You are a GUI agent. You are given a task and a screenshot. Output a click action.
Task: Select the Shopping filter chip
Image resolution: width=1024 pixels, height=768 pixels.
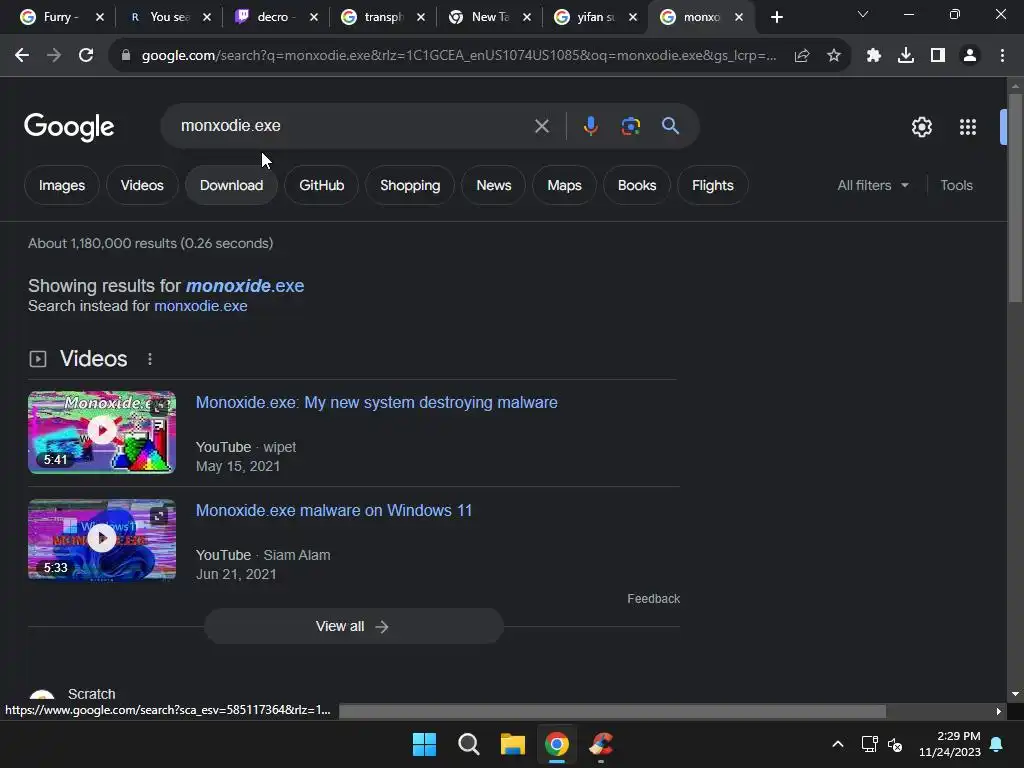coord(410,185)
